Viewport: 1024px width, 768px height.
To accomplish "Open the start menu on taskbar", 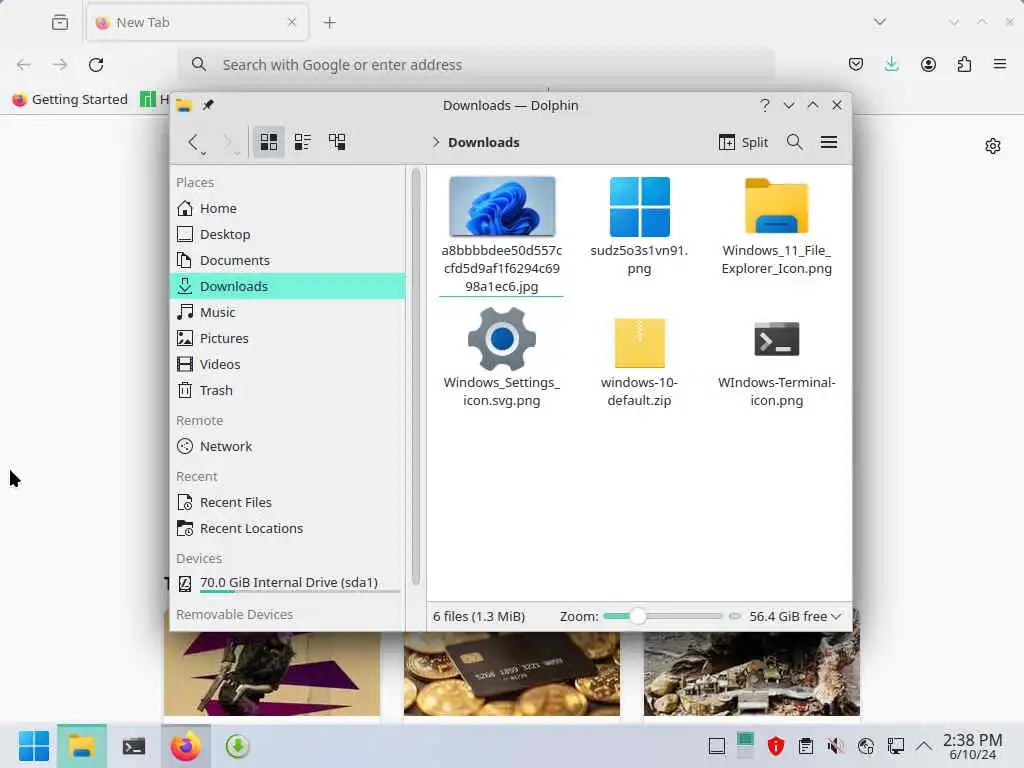I will (34, 746).
